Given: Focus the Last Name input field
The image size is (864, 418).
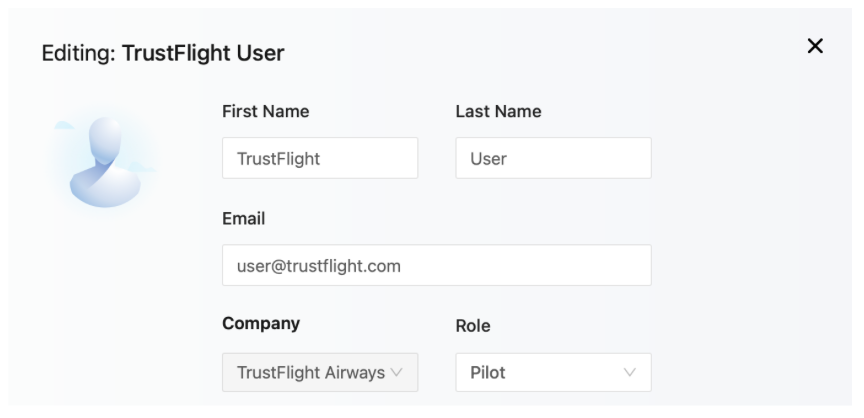Looking at the screenshot, I should point(553,158).
